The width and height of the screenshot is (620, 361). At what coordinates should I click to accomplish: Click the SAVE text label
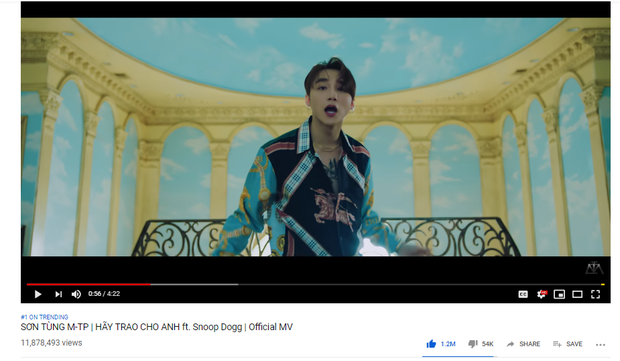pyautogui.click(x=574, y=344)
